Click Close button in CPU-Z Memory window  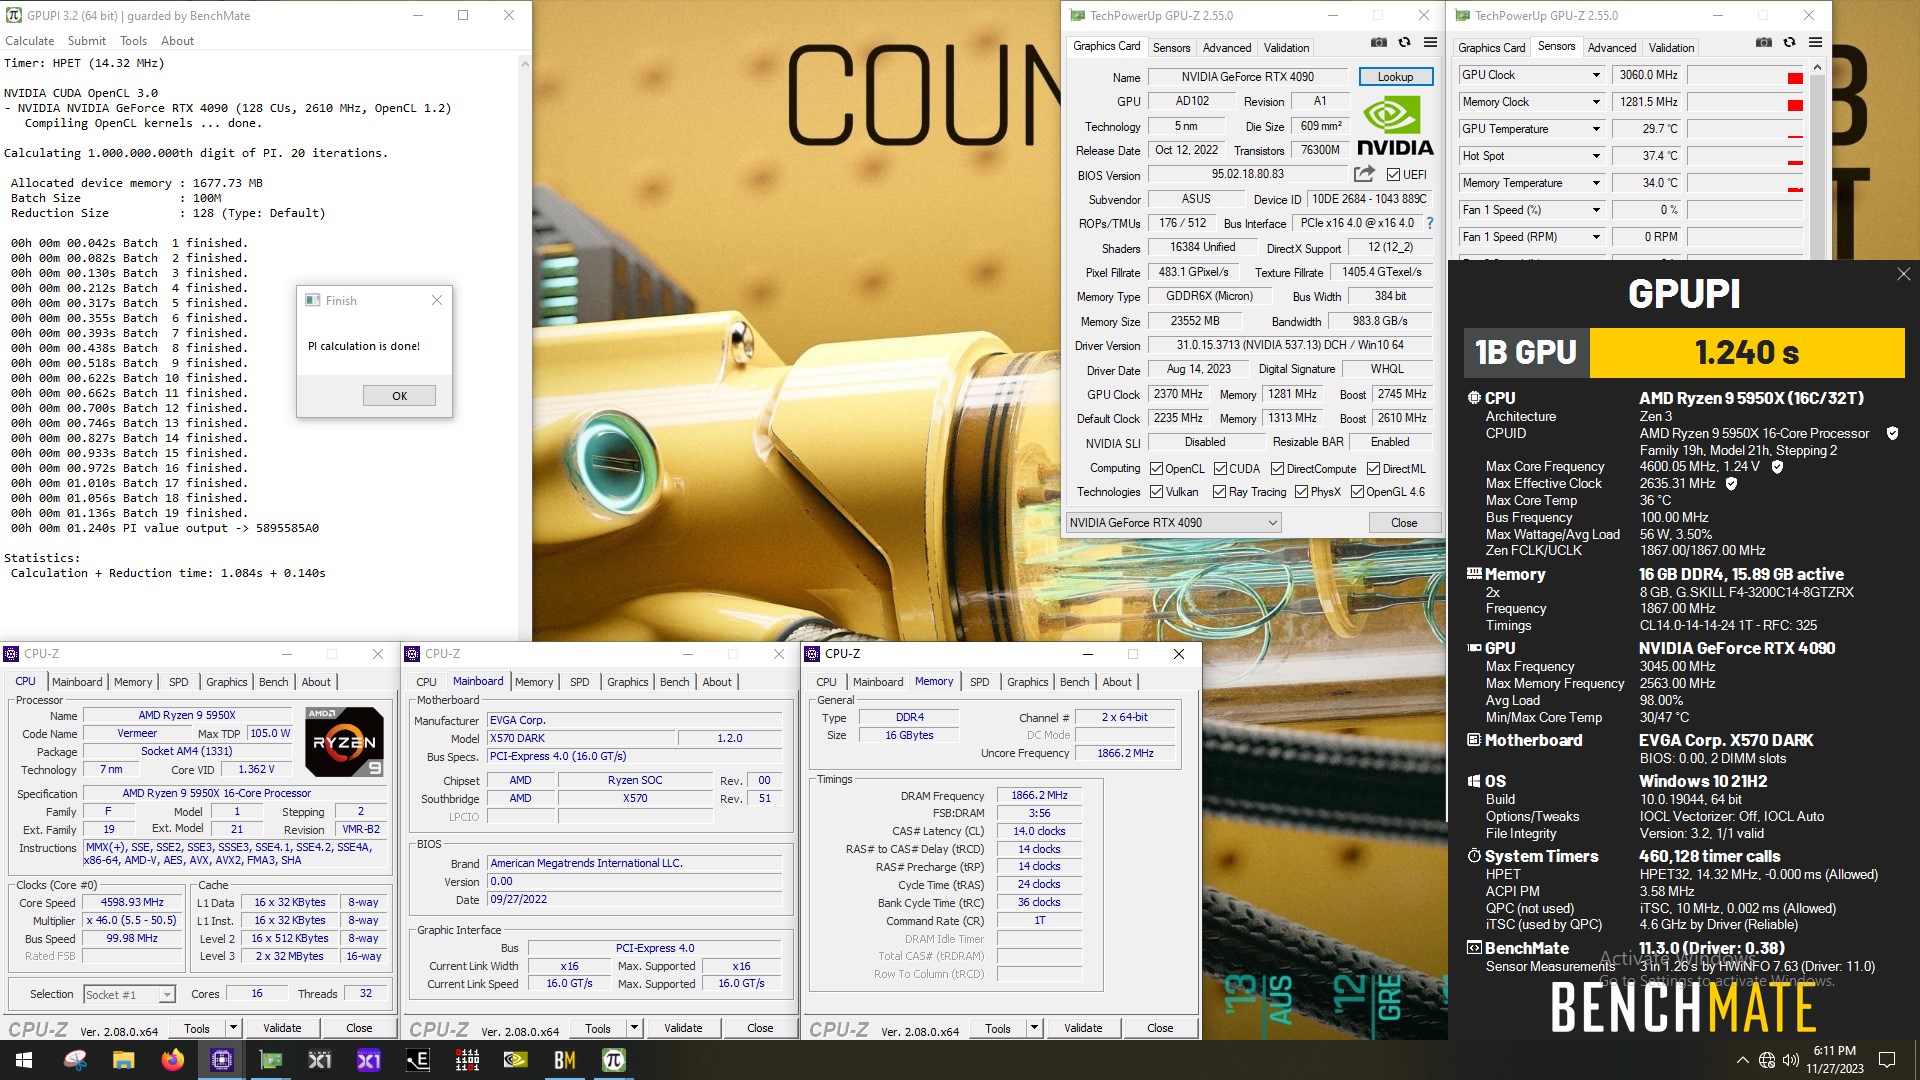(x=1160, y=1028)
